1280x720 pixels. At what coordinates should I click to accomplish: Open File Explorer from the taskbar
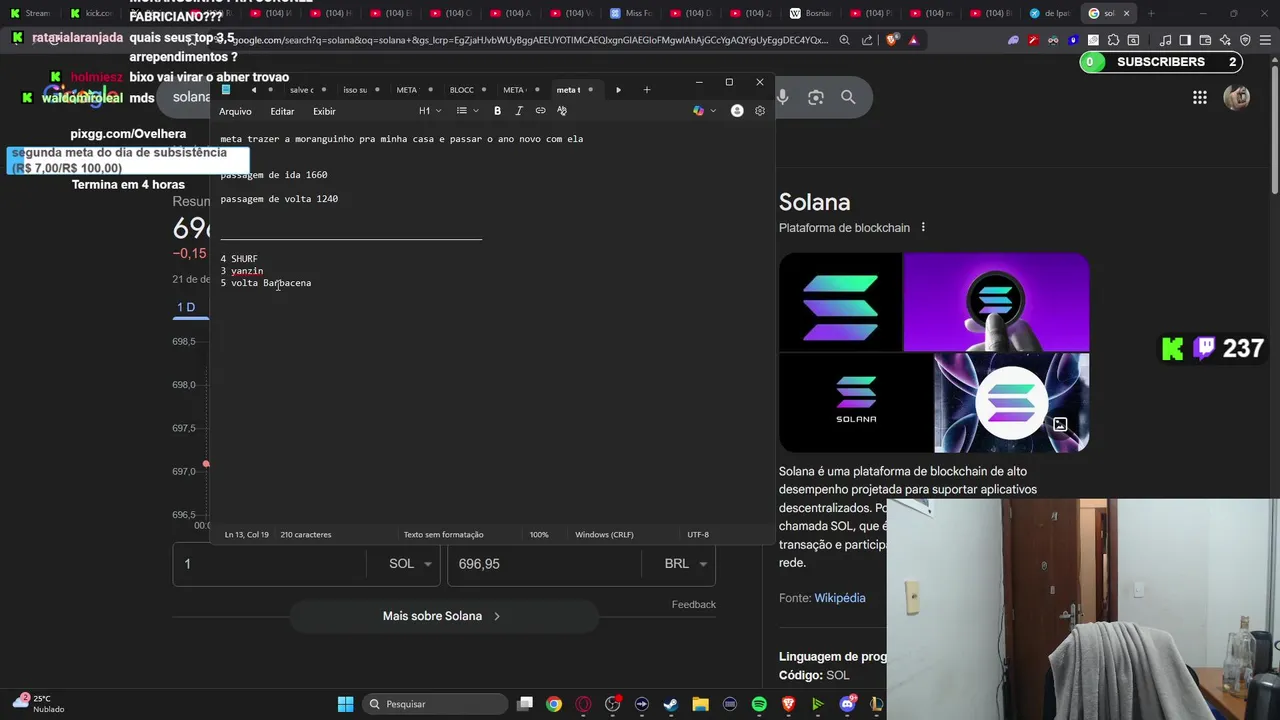pos(700,704)
